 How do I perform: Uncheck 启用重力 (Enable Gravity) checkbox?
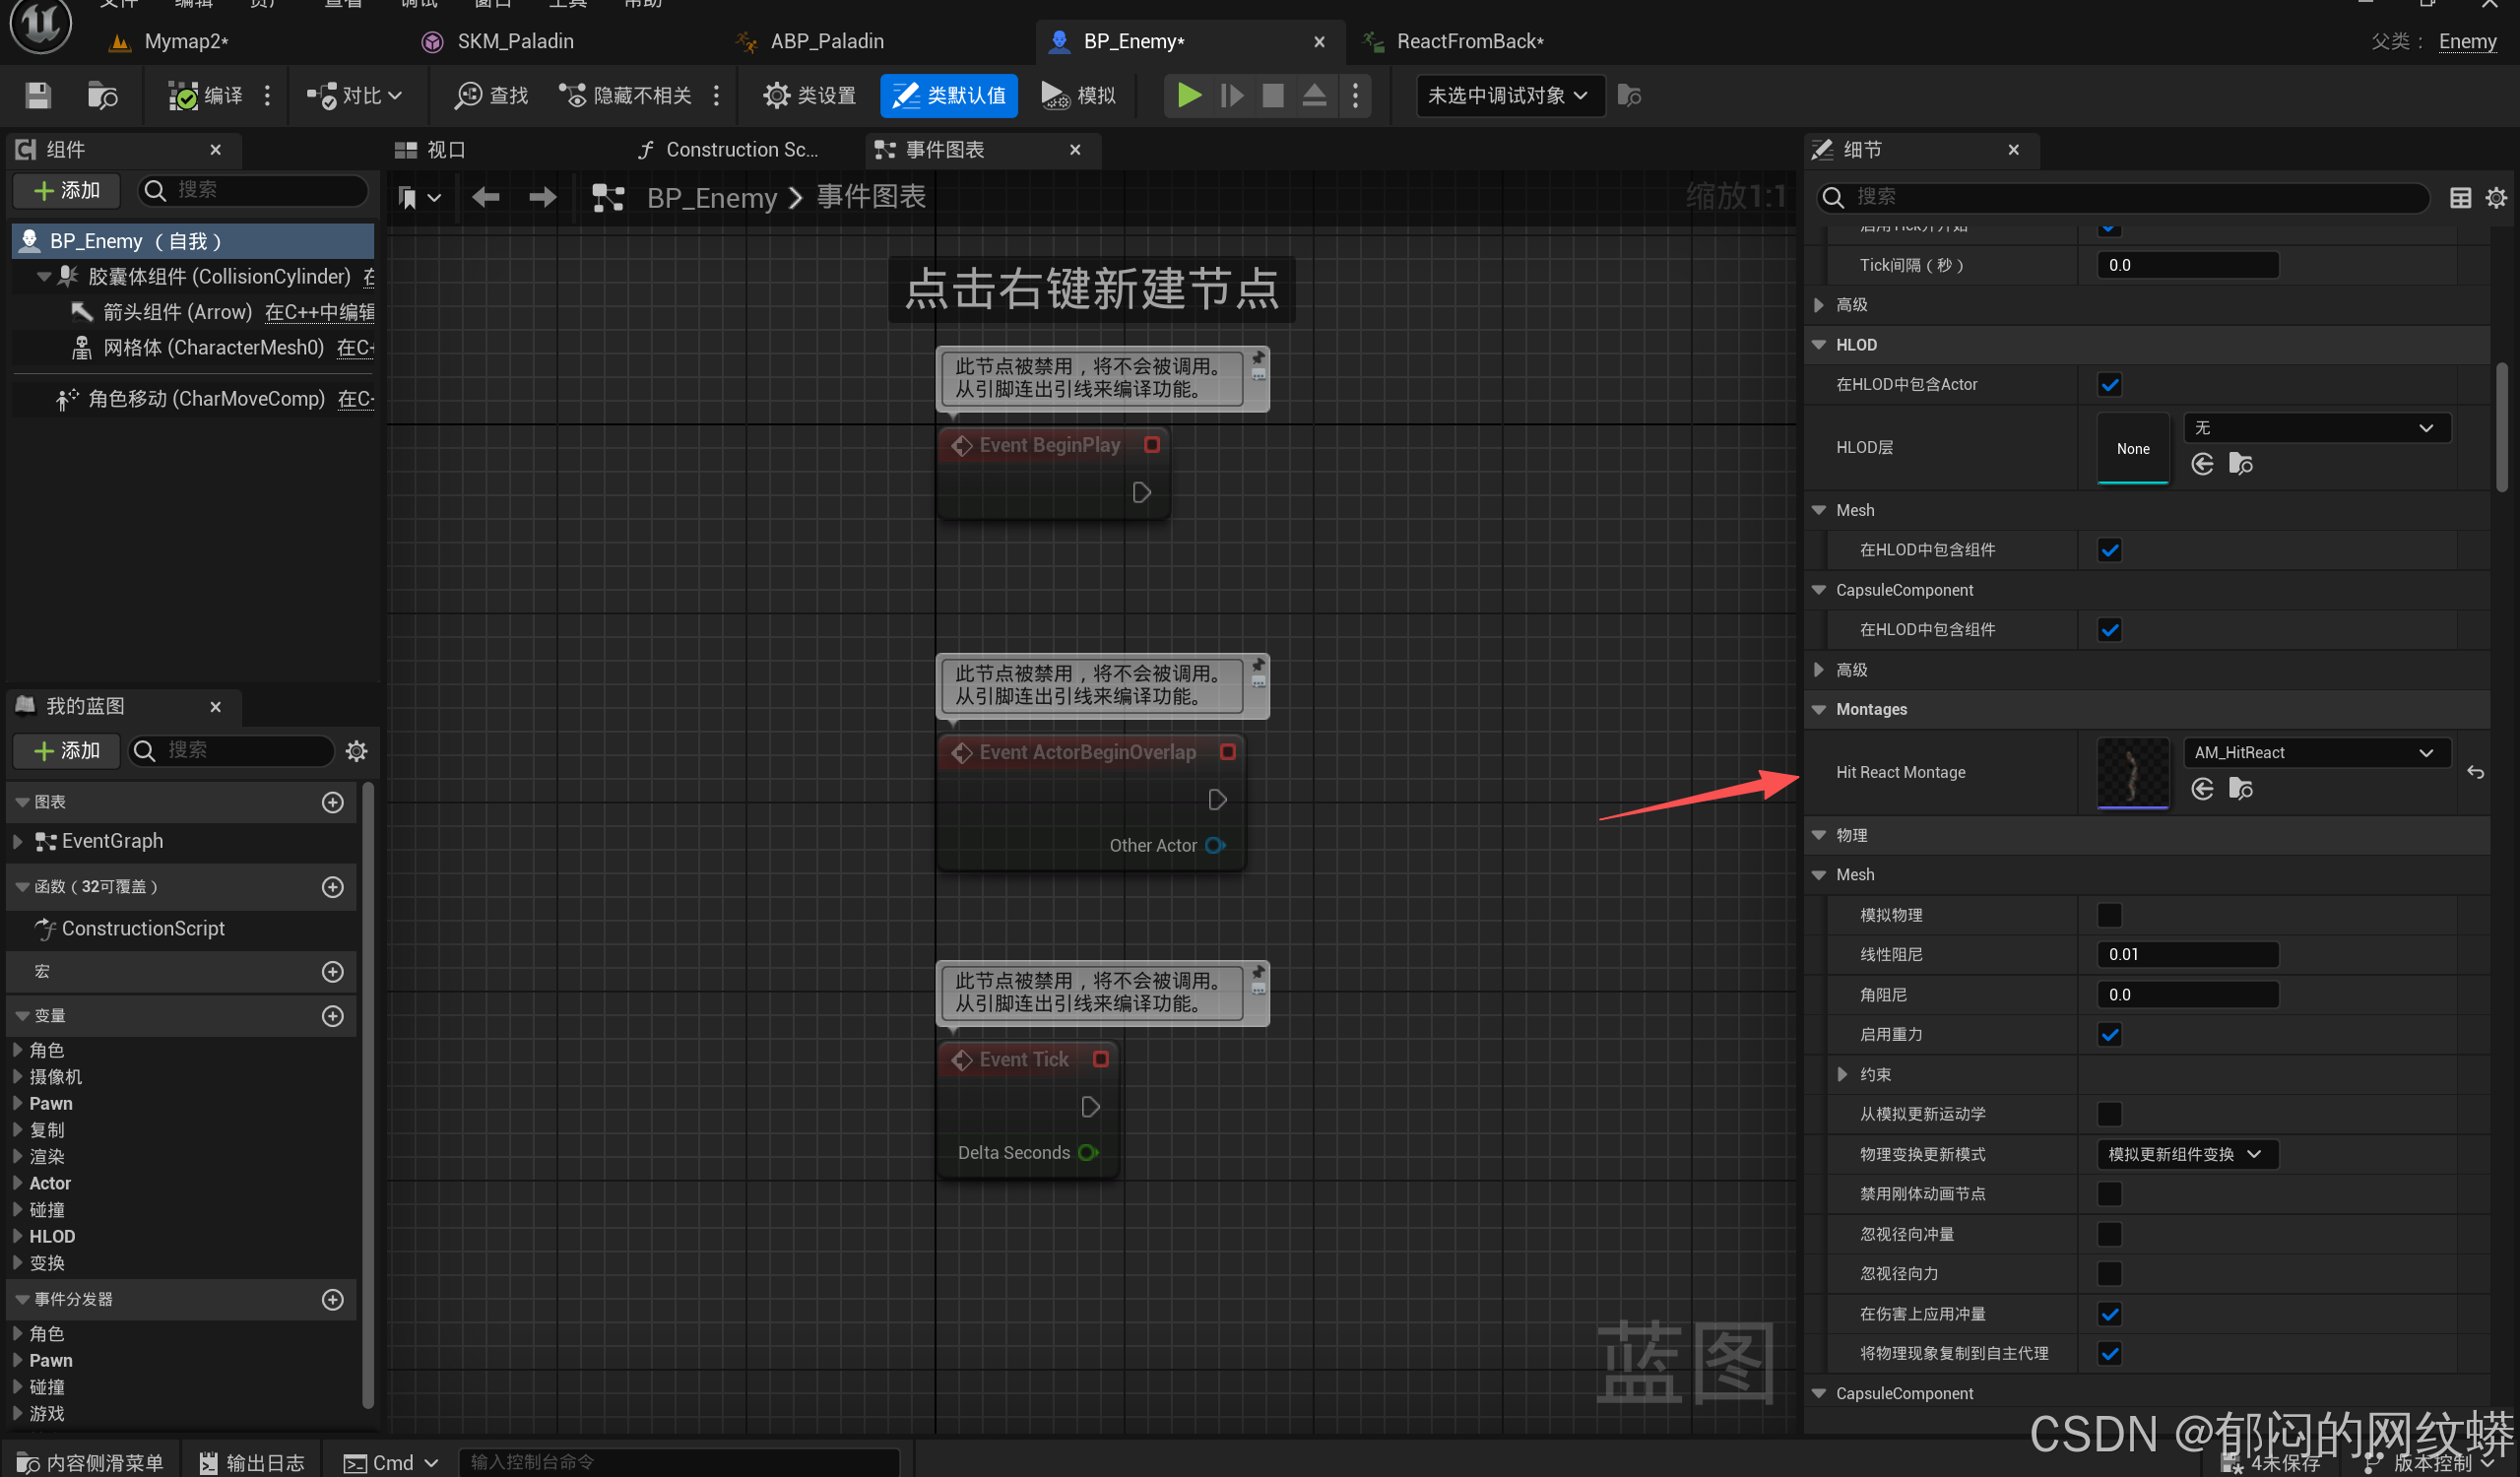(2109, 1035)
